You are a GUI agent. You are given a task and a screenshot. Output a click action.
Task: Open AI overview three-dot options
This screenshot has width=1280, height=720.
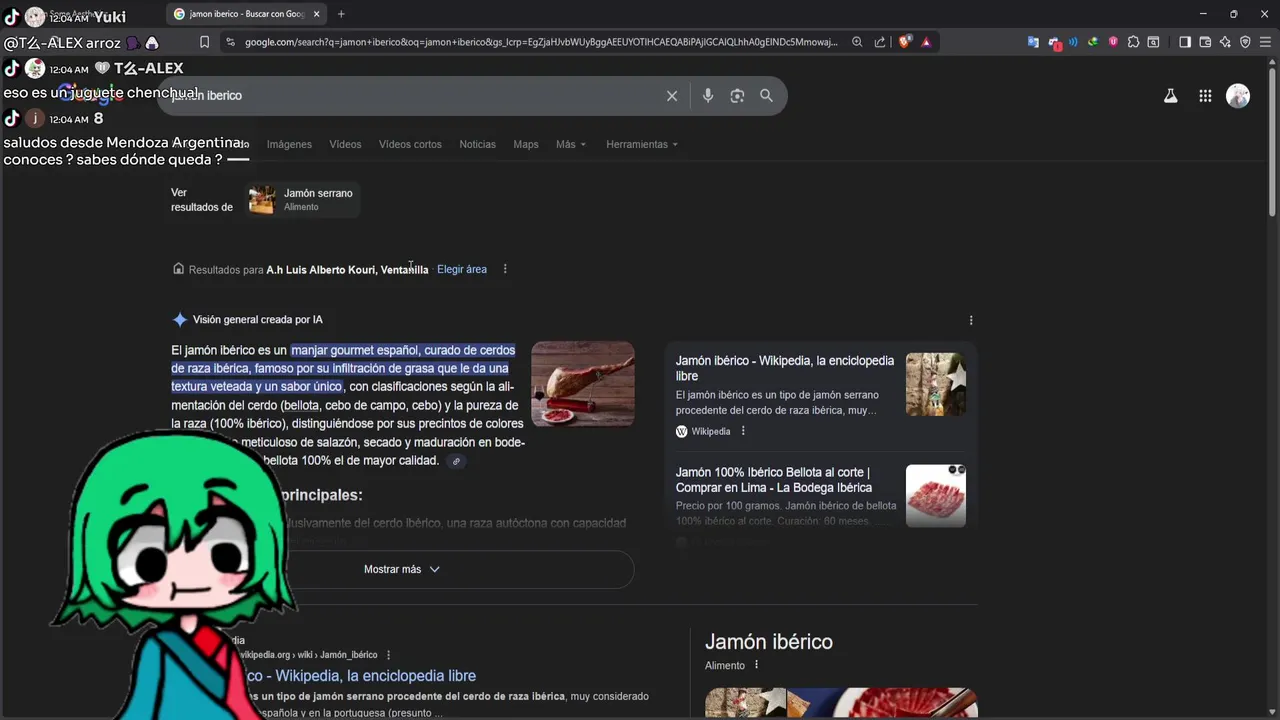tap(971, 320)
